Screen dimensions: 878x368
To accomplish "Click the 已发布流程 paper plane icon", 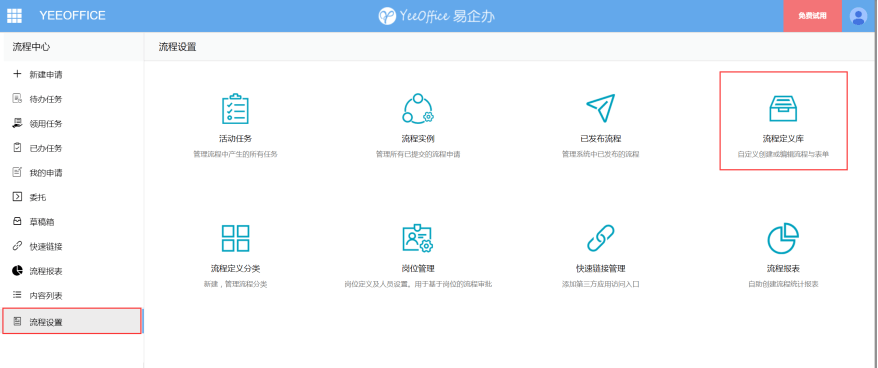I will [x=600, y=108].
